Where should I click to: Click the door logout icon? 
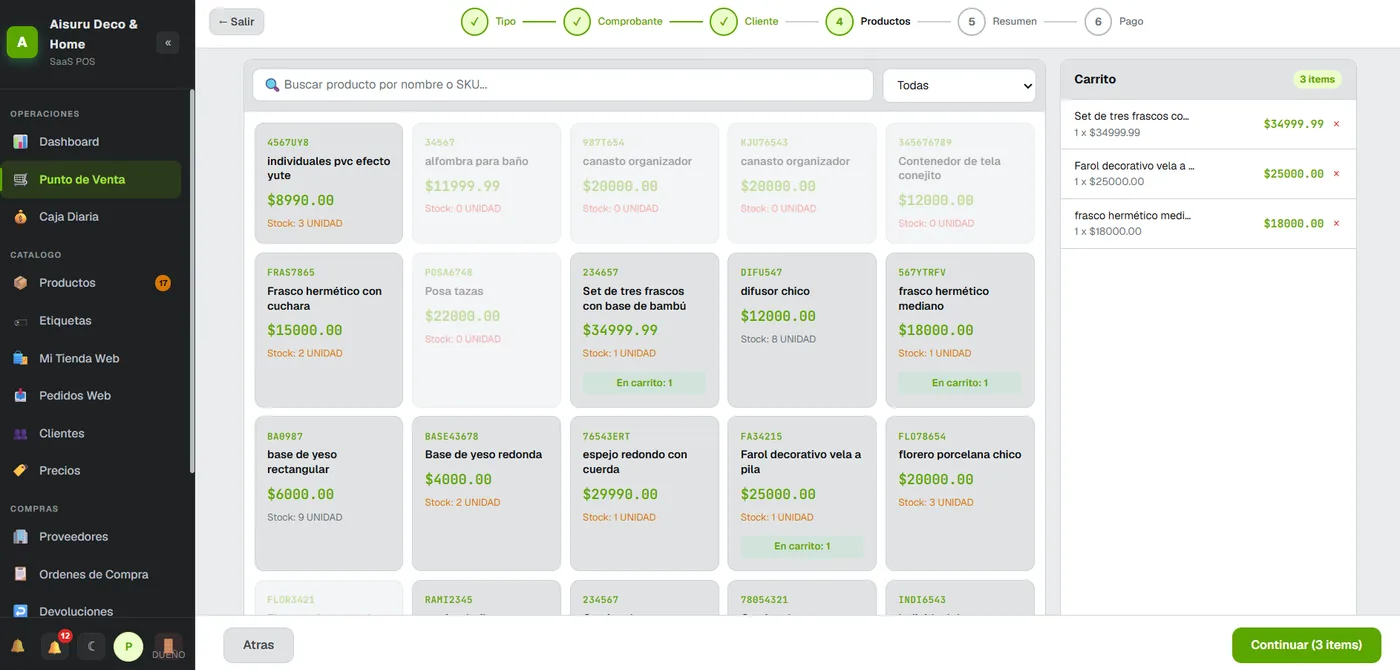168,646
